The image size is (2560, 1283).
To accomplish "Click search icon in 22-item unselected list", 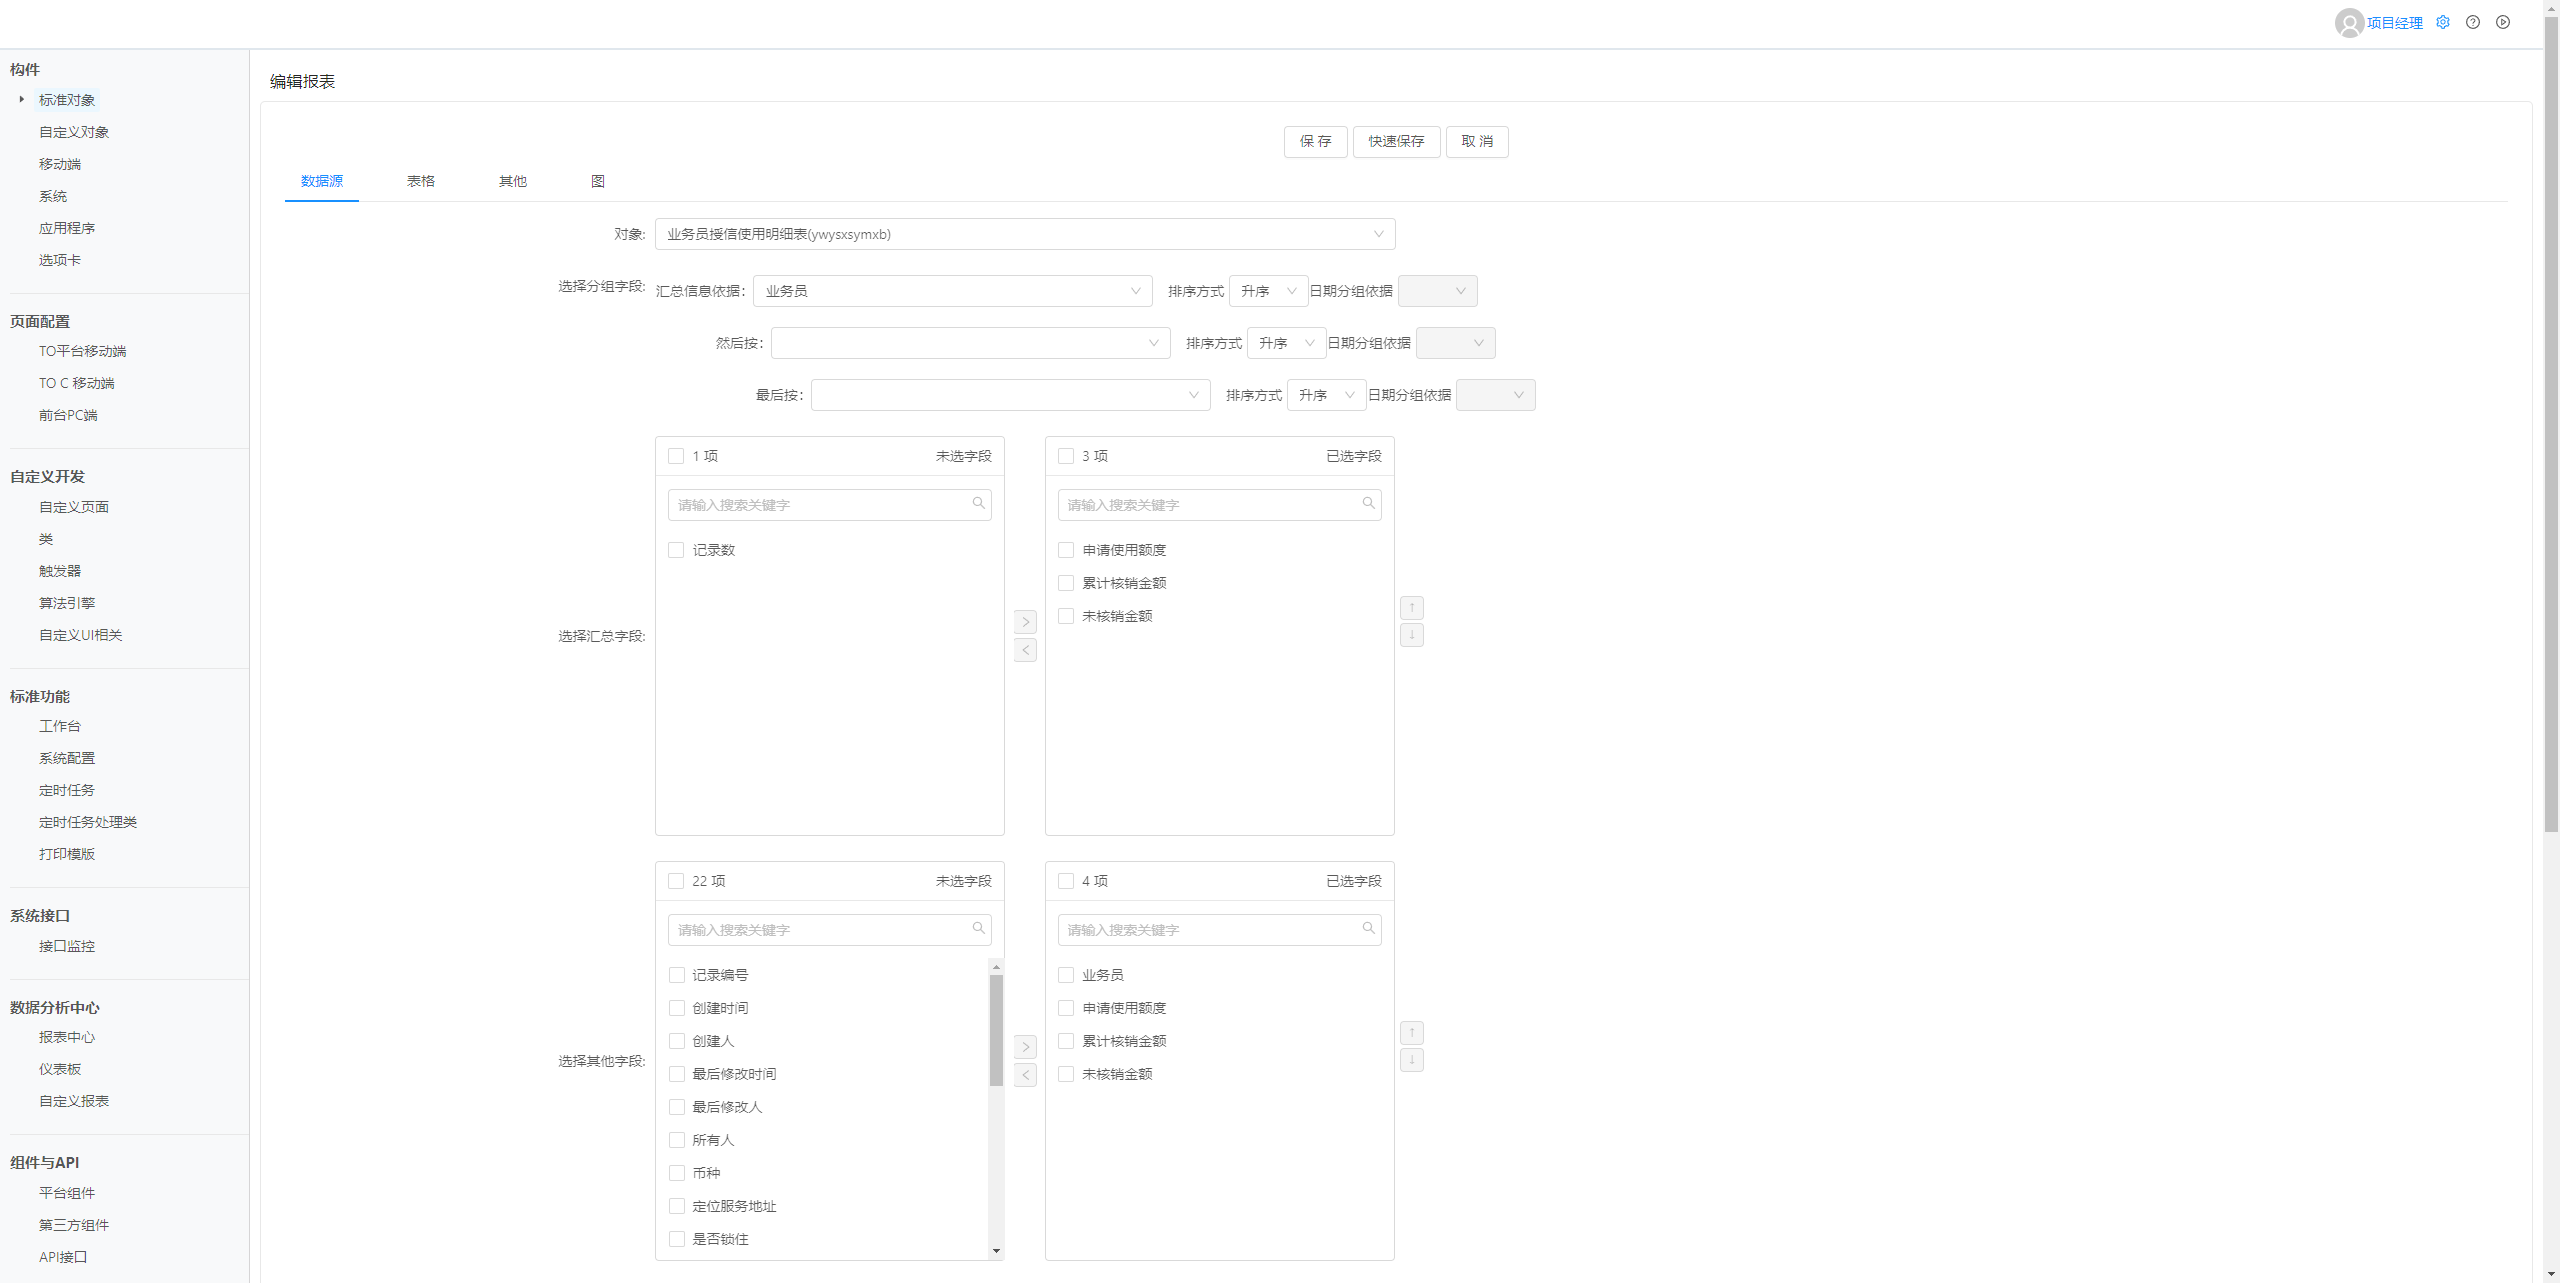I will (978, 928).
